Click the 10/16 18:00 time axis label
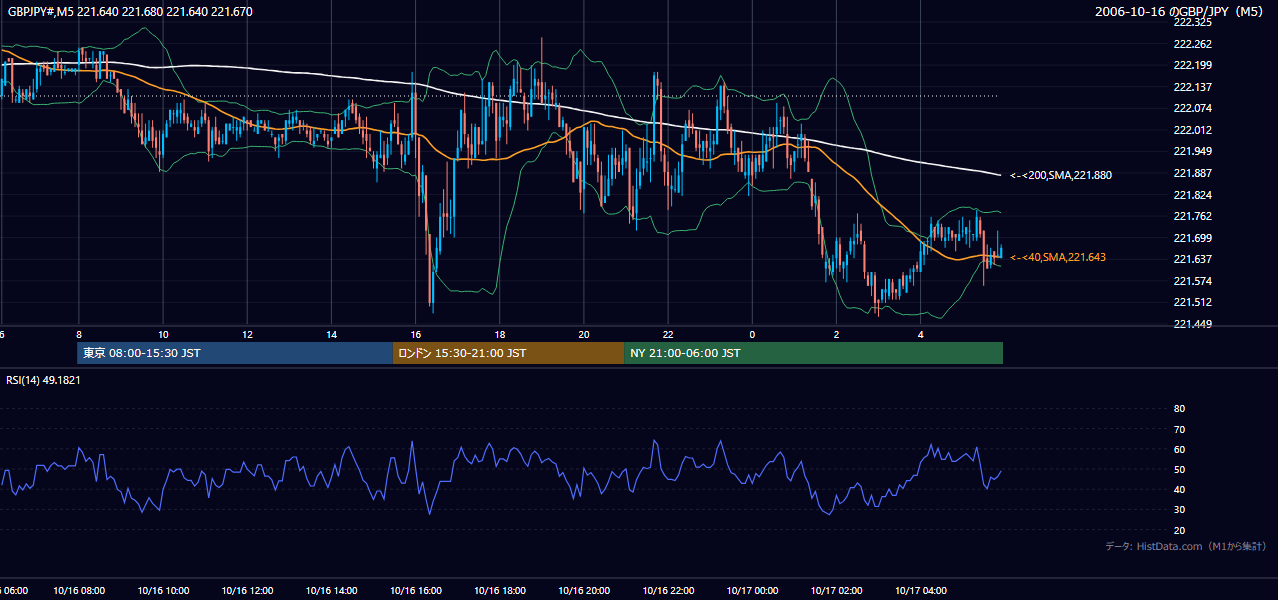 click(500, 591)
